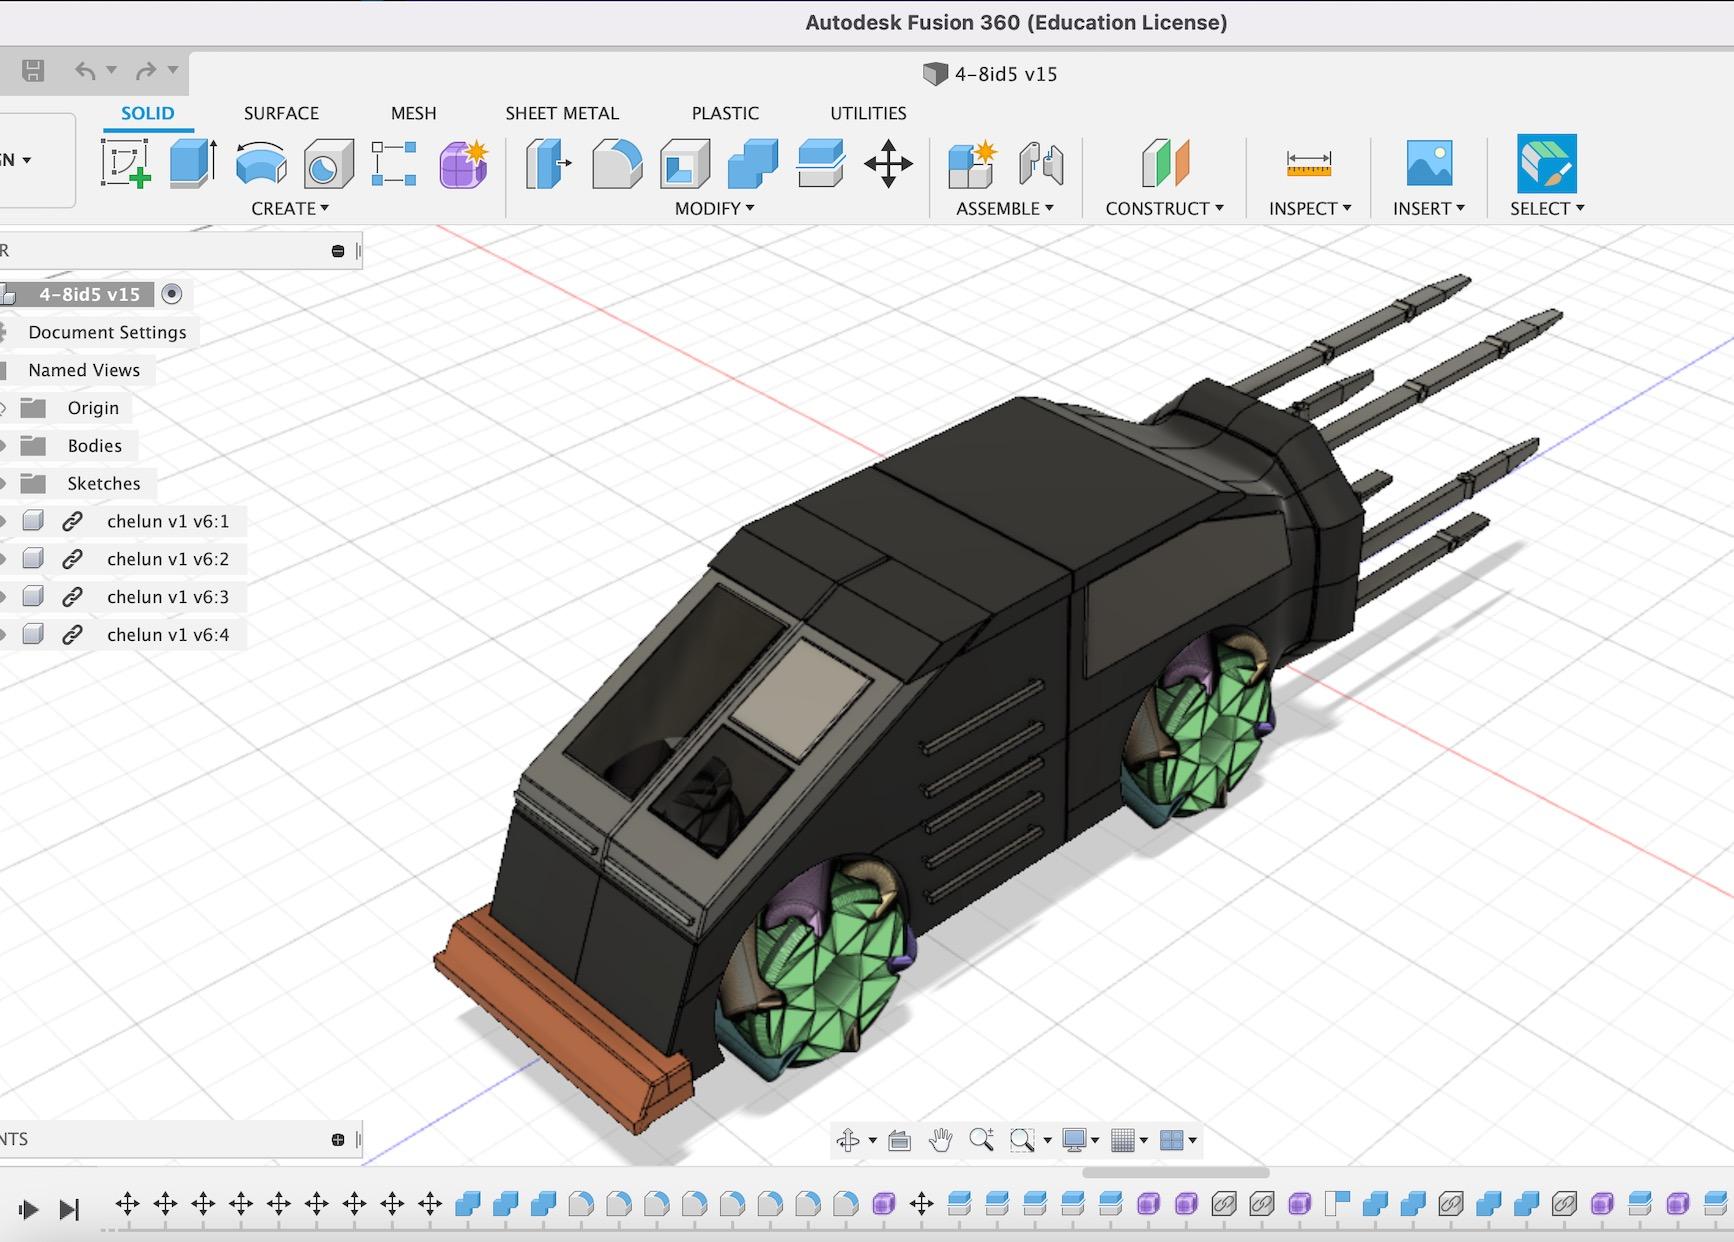Click the Measure tool icon
Viewport: 1734px width, 1242px height.
coord(1309,163)
